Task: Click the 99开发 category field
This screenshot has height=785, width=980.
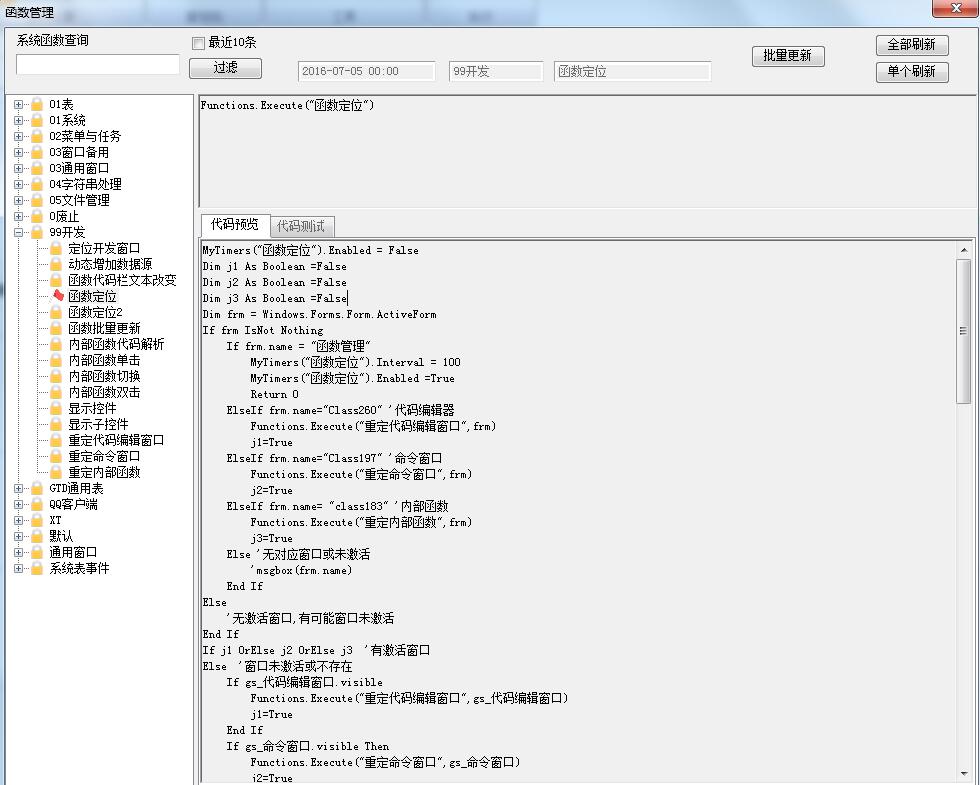Action: tap(496, 71)
